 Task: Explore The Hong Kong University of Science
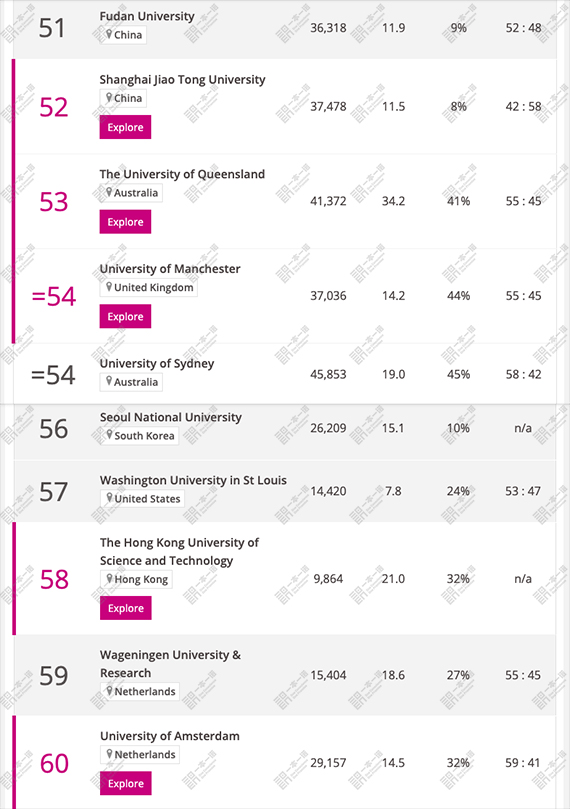126,608
